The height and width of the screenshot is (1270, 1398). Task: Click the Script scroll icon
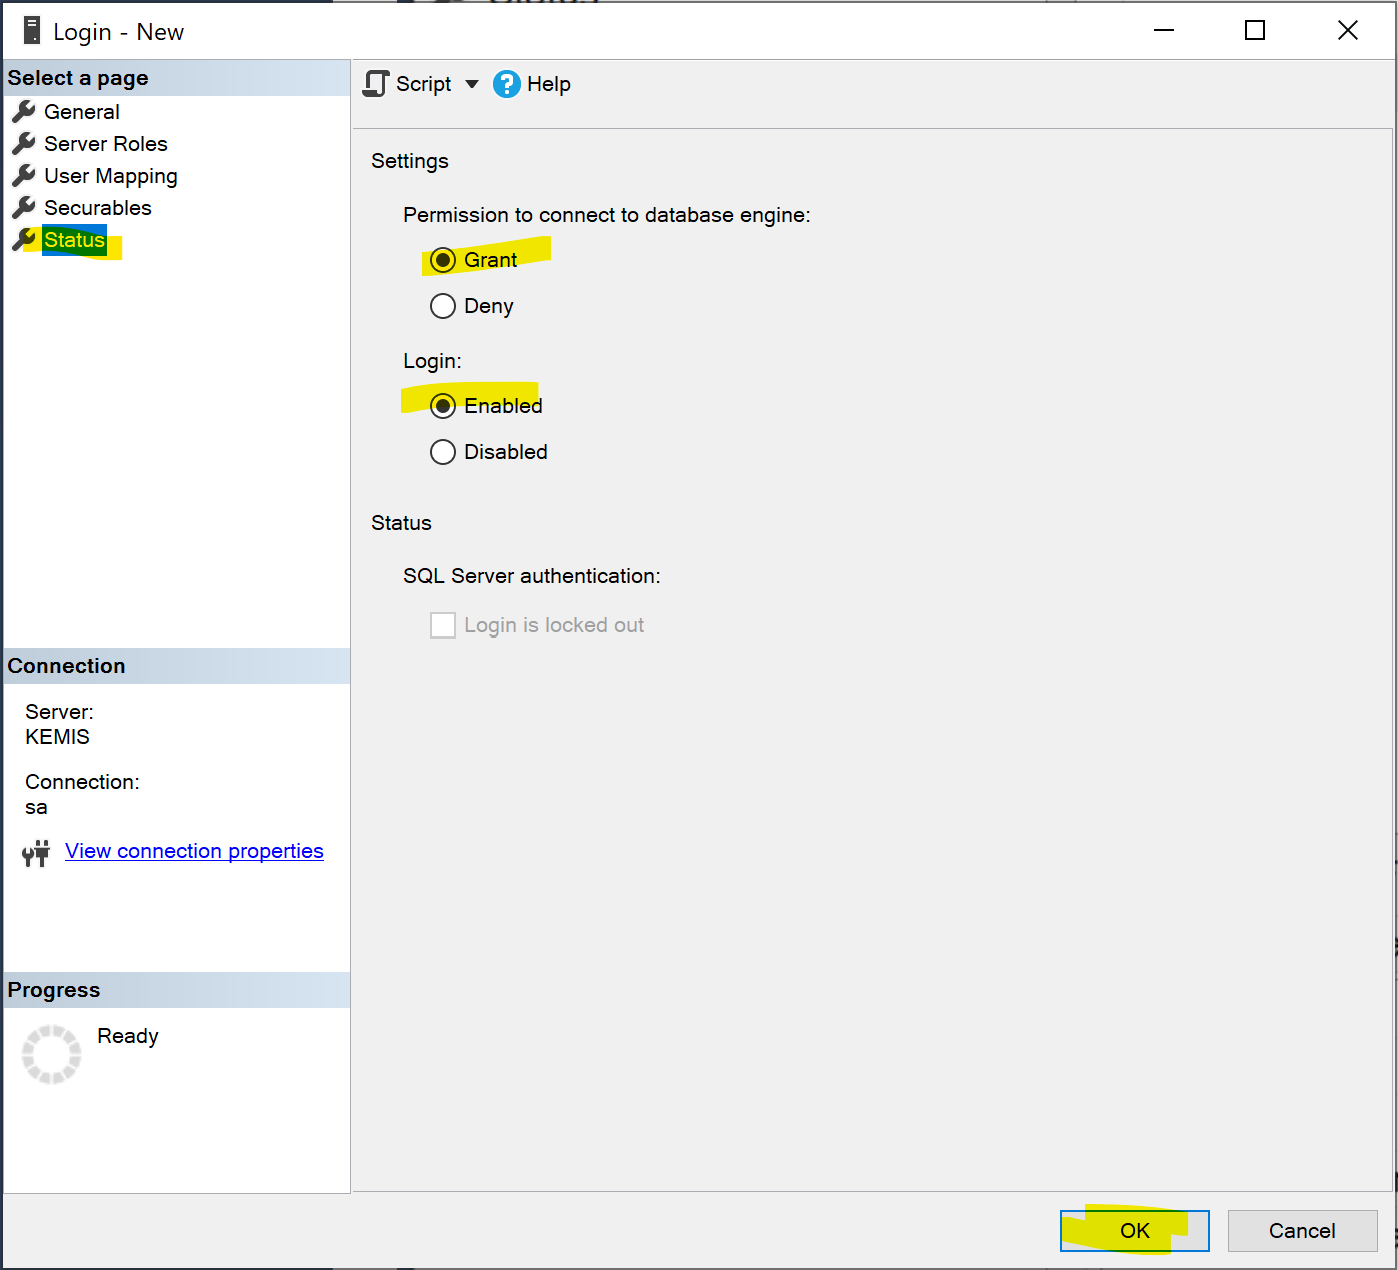[x=376, y=84]
